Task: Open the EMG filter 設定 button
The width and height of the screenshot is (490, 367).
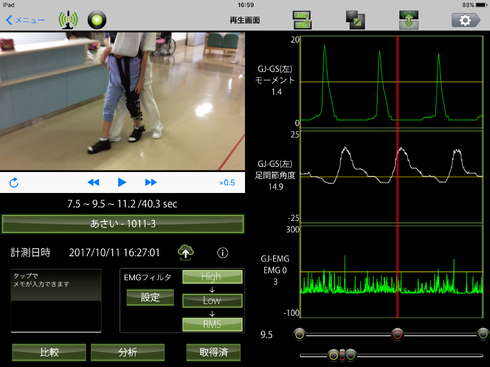Action: coord(150,297)
